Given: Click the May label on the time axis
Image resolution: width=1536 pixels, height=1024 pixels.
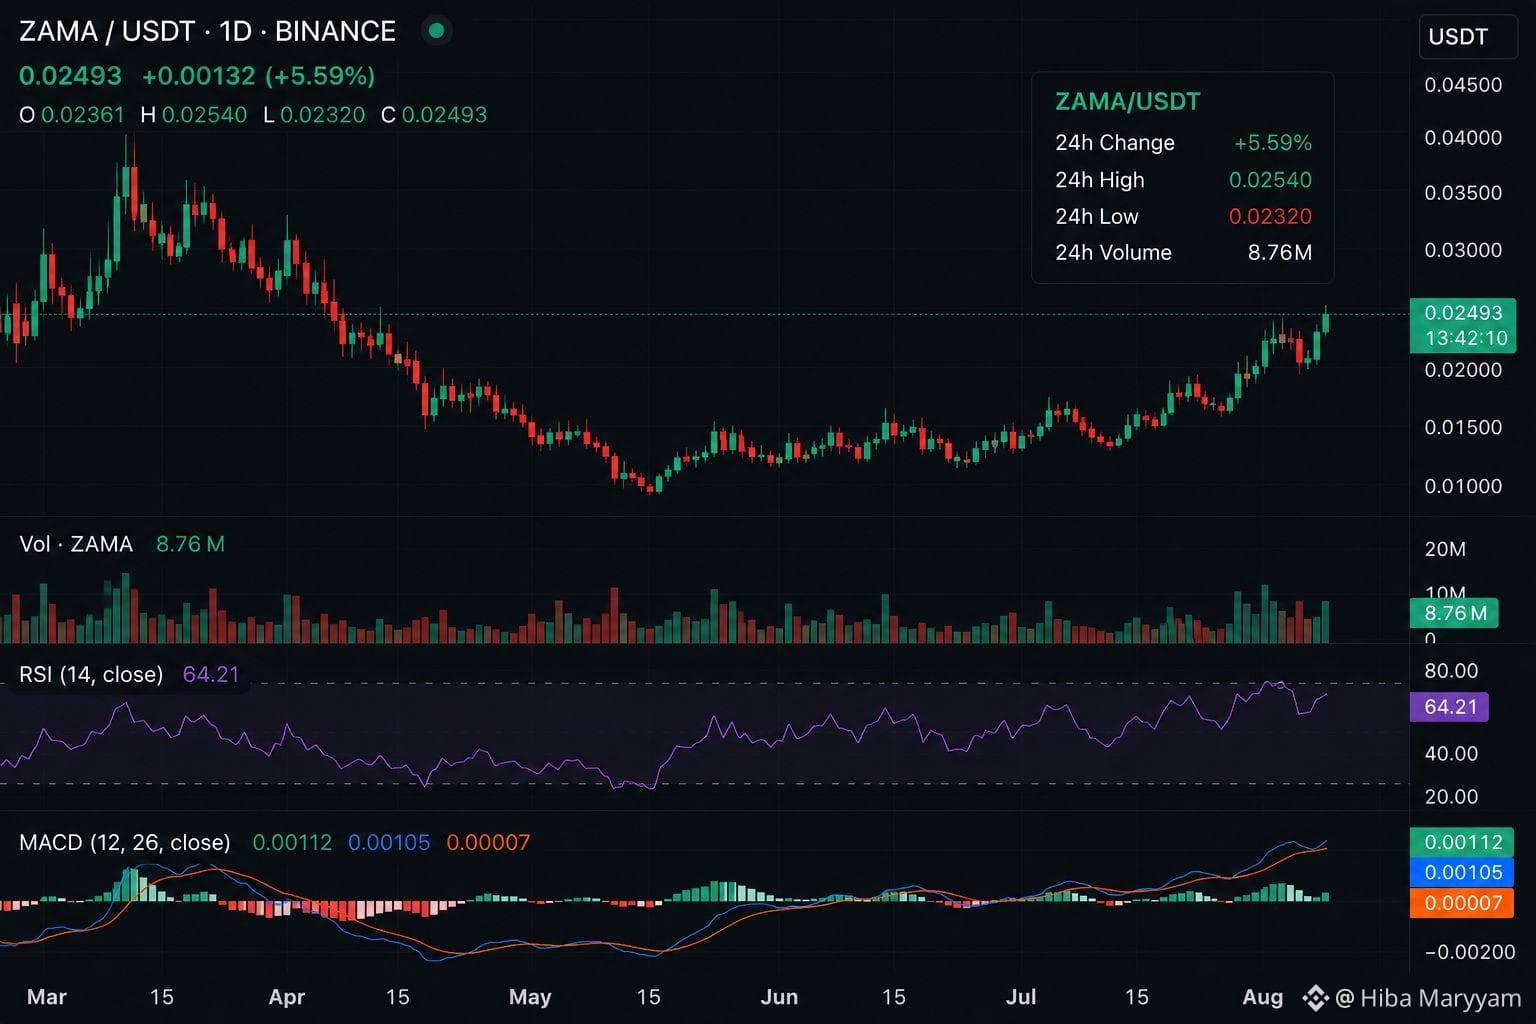Looking at the screenshot, I should 530,997.
